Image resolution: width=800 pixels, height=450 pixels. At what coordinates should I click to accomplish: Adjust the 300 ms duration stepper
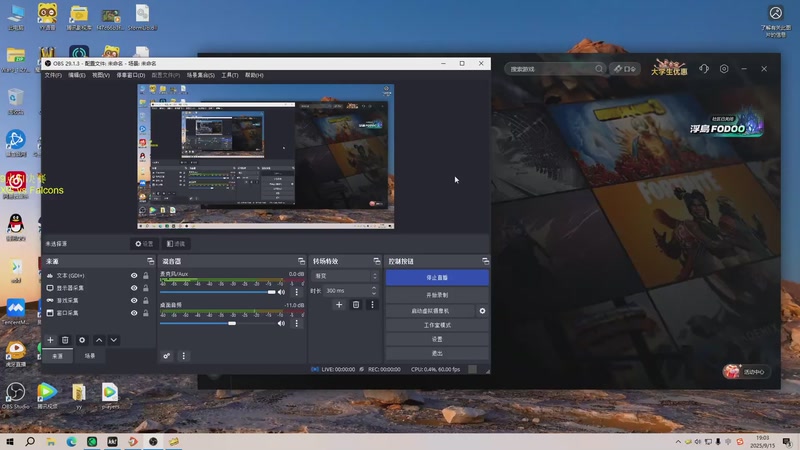tap(374, 291)
